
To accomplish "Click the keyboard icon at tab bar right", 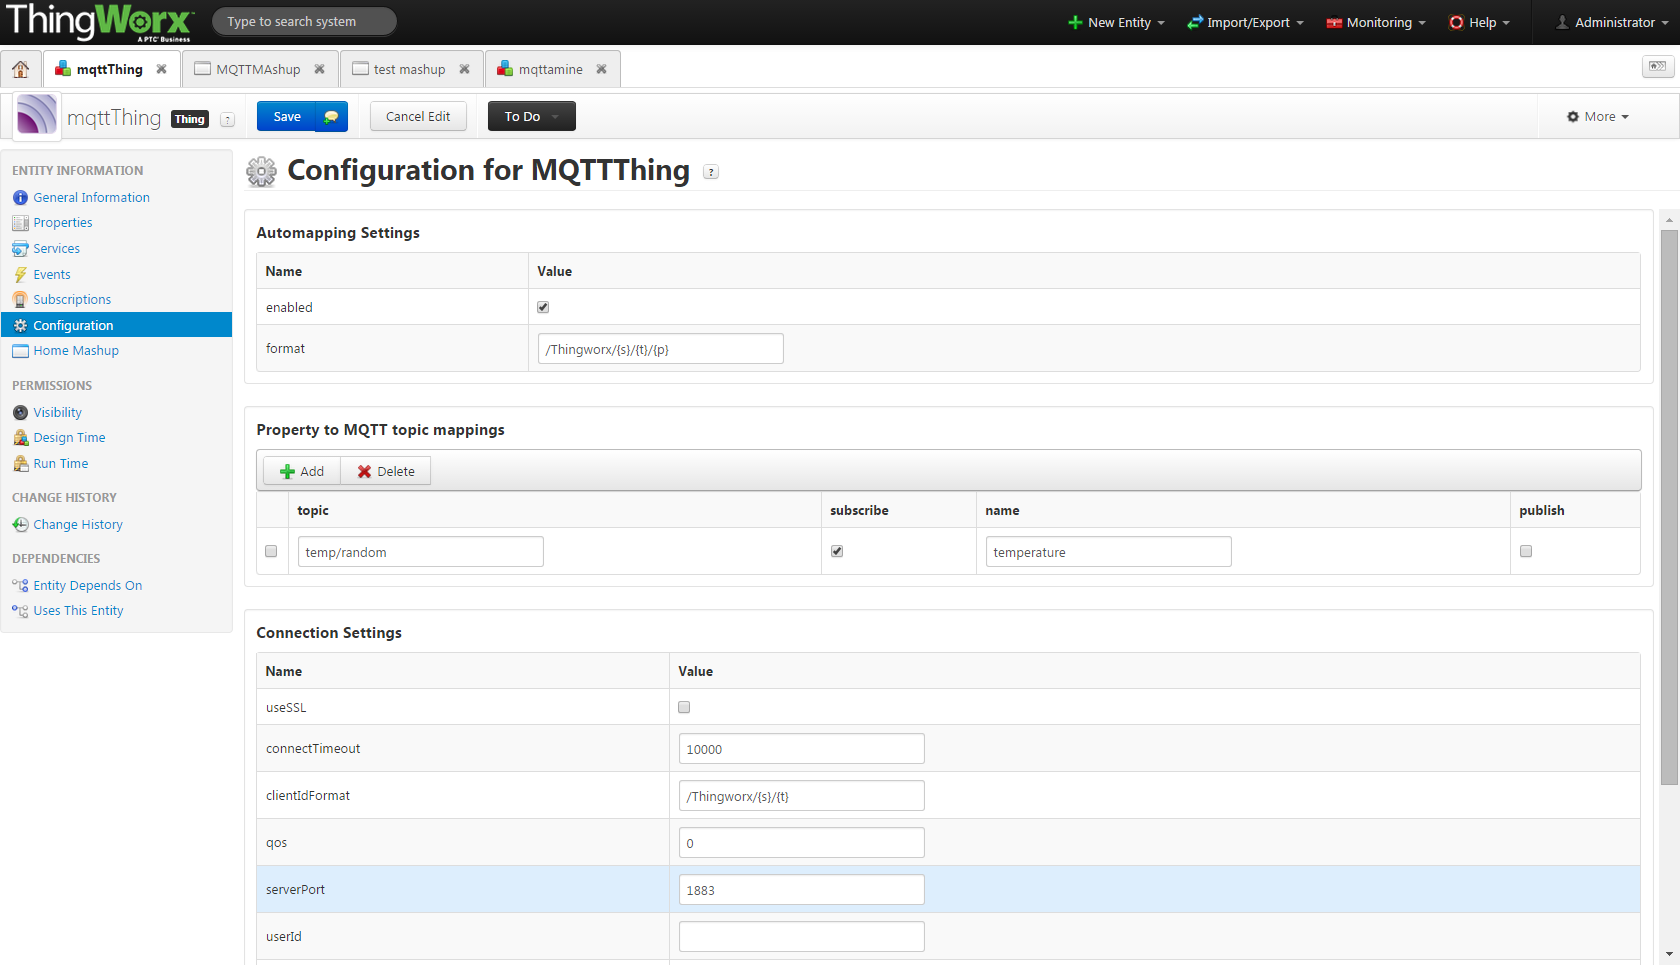I will [x=1658, y=66].
